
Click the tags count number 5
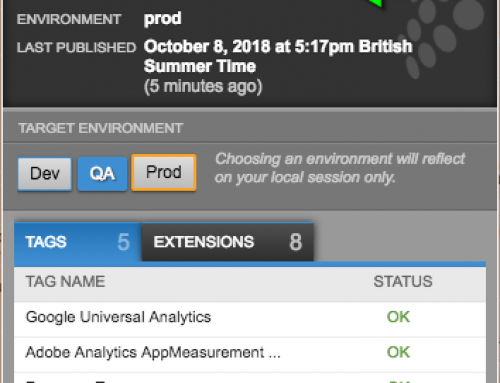[x=123, y=242]
